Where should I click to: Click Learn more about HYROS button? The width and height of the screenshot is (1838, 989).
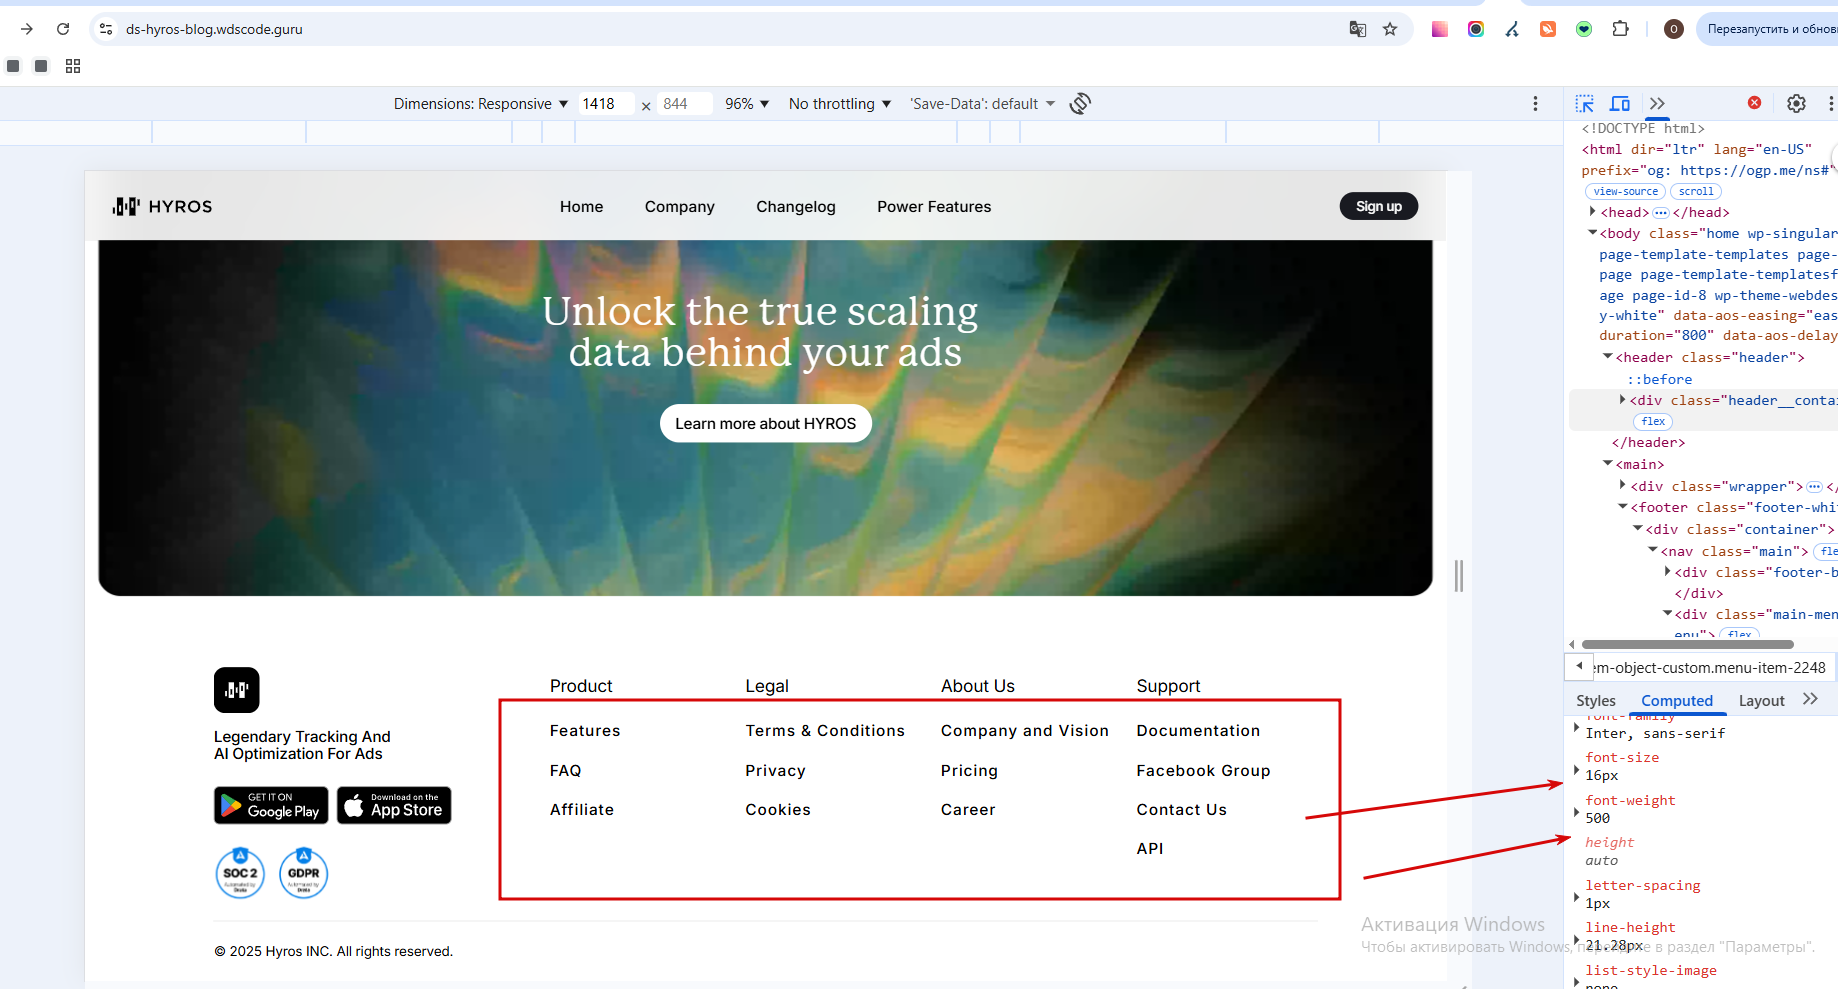pyautogui.click(x=766, y=423)
